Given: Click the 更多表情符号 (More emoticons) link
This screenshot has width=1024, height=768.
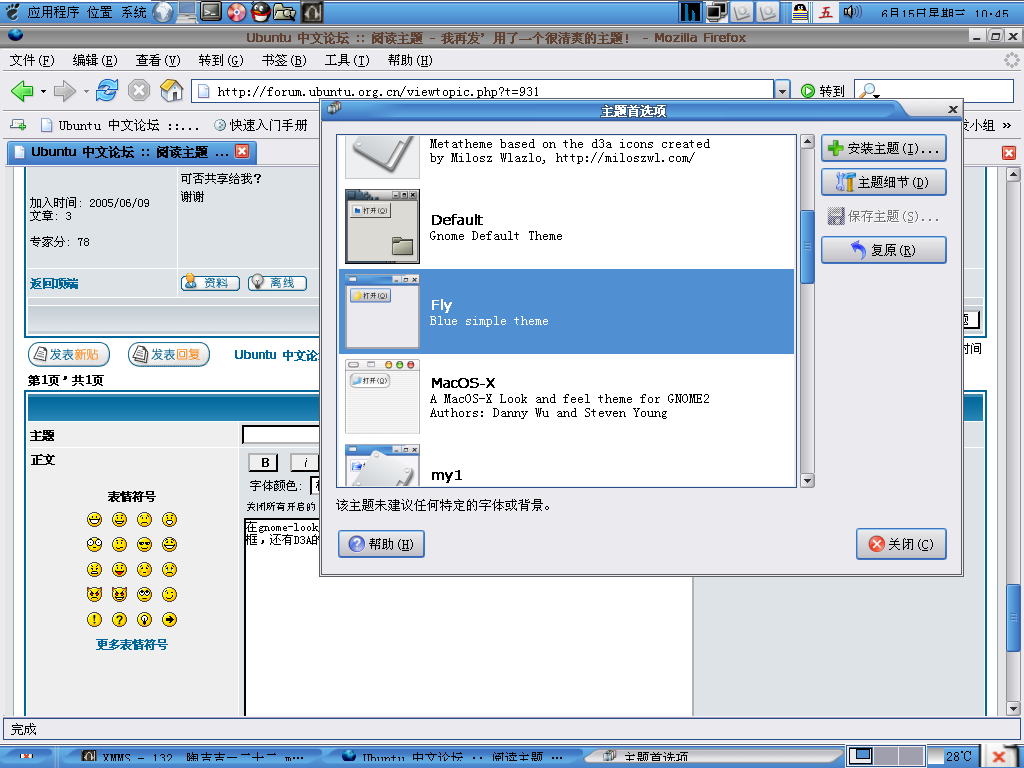Looking at the screenshot, I should click(x=132, y=645).
